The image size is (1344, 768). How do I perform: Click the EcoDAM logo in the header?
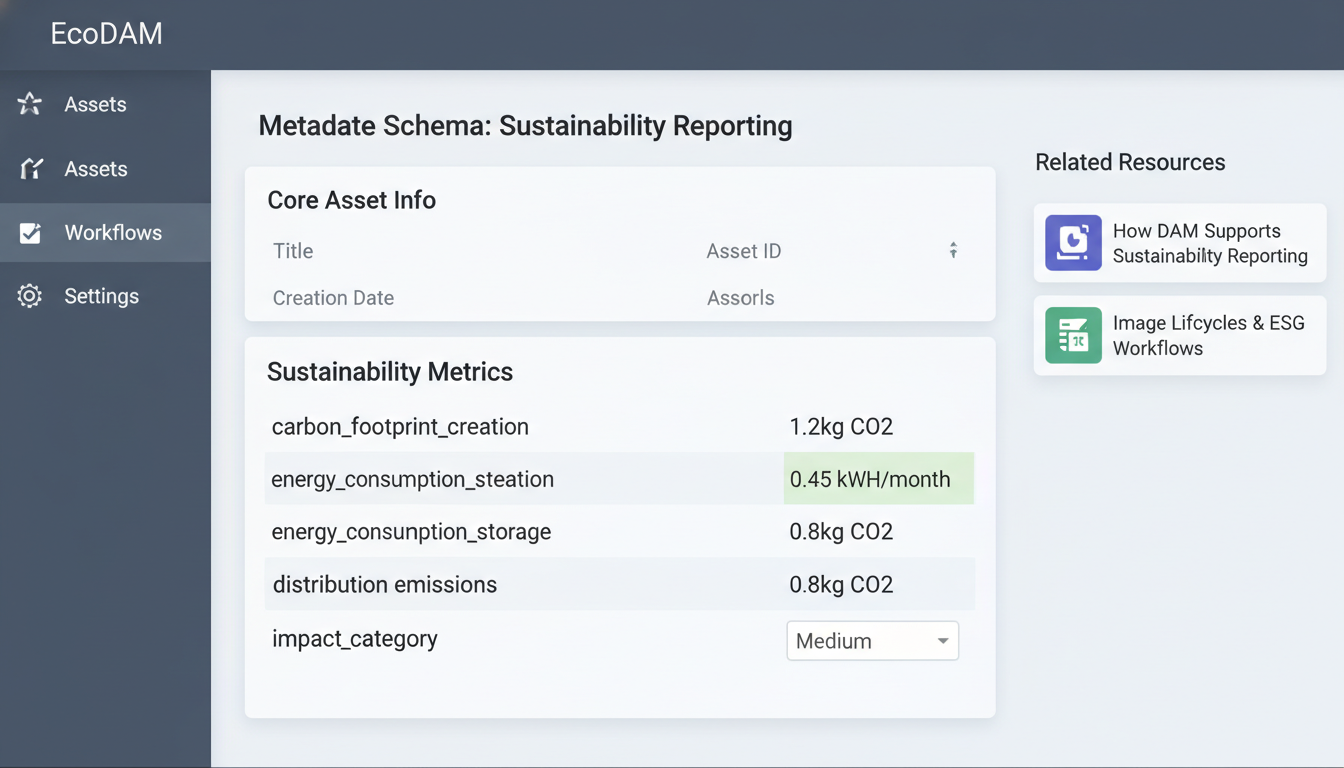(105, 33)
